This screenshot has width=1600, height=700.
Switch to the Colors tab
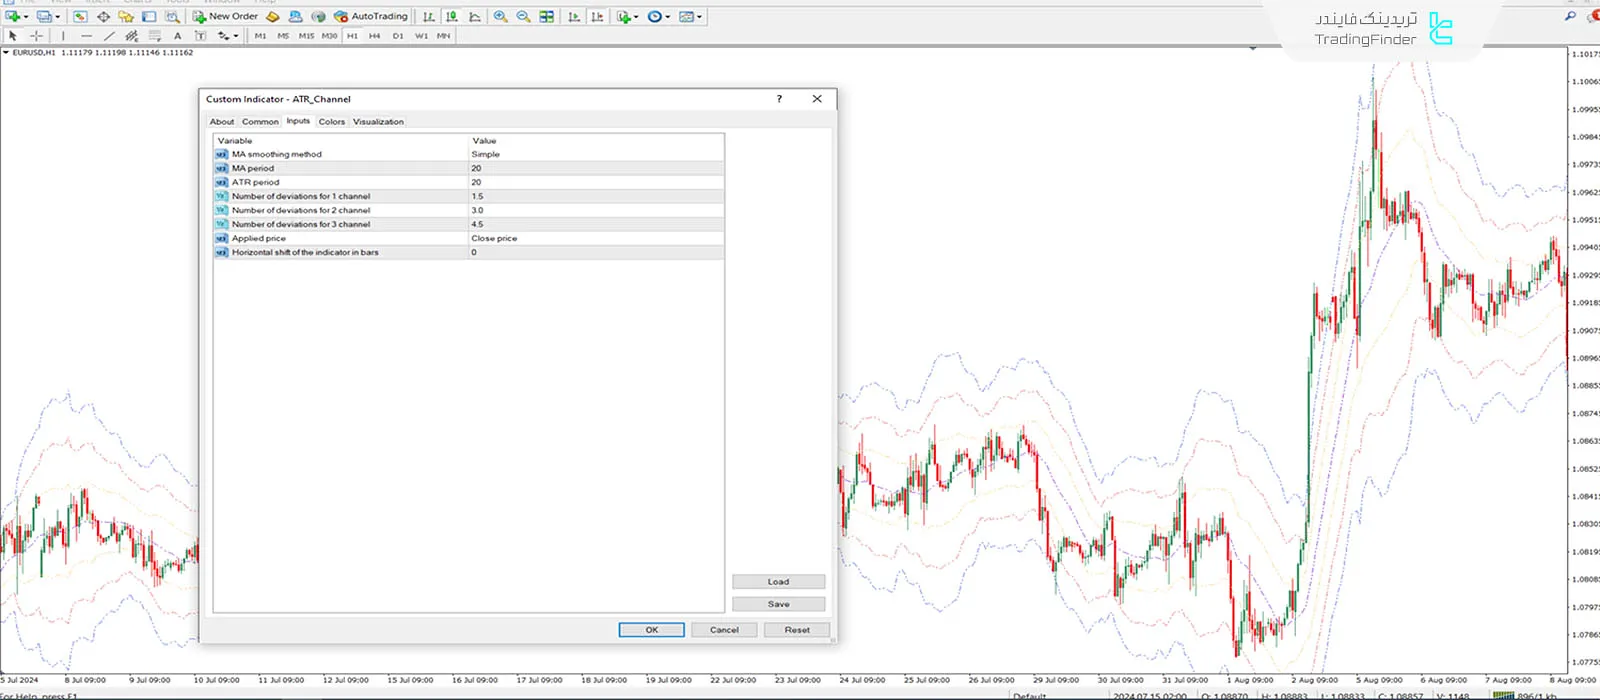tap(331, 122)
